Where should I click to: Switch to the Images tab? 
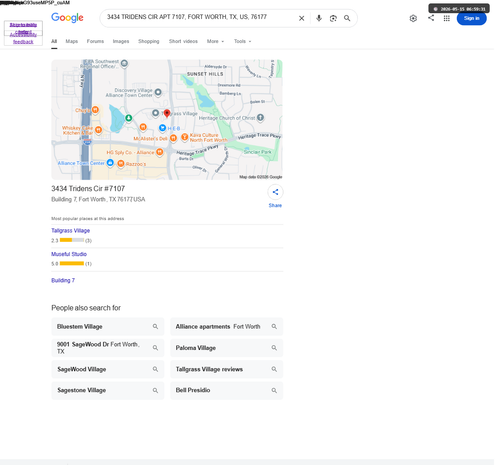point(121,41)
